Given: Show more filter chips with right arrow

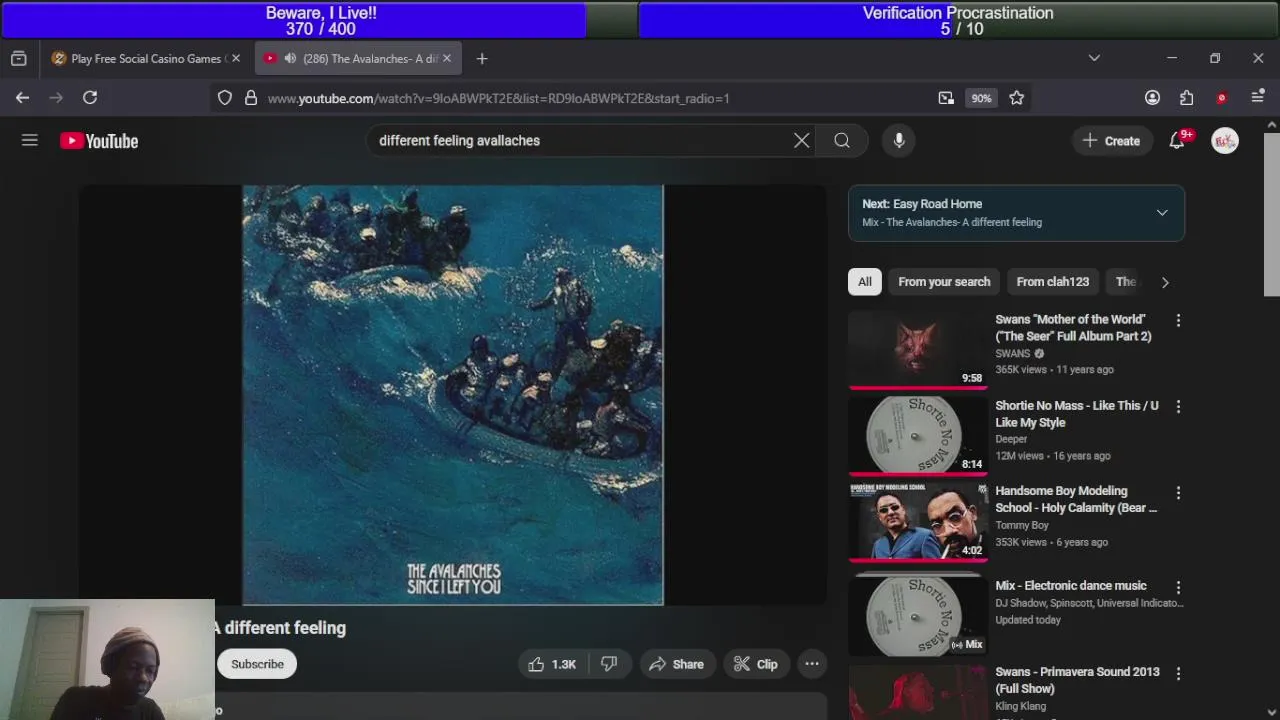Looking at the screenshot, I should [x=1164, y=282].
